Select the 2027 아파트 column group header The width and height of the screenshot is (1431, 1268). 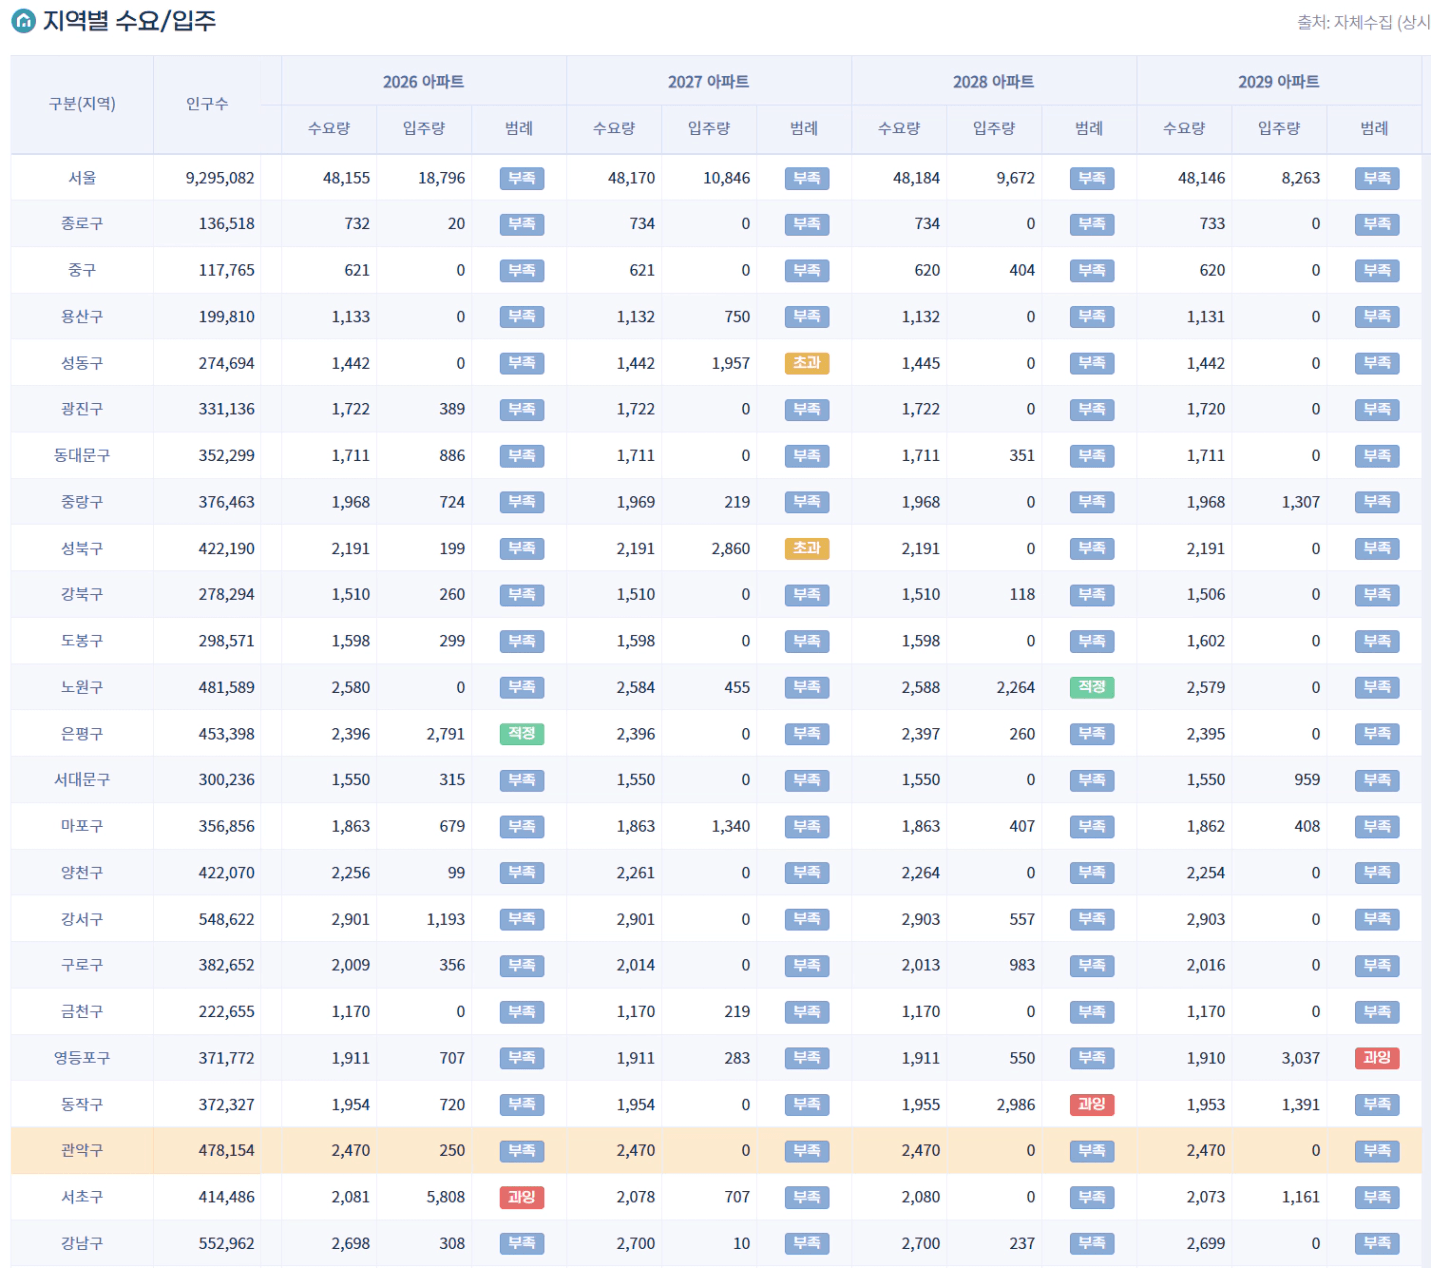pos(708,82)
